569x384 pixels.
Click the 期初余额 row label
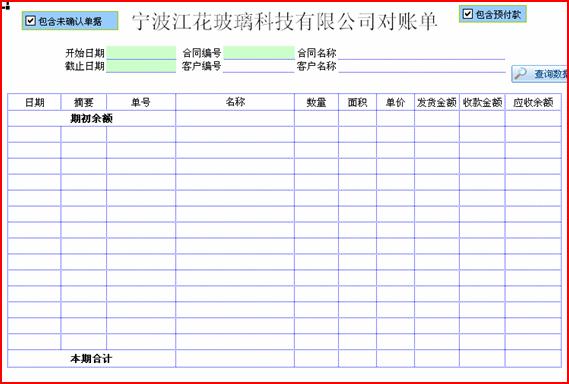(x=91, y=119)
